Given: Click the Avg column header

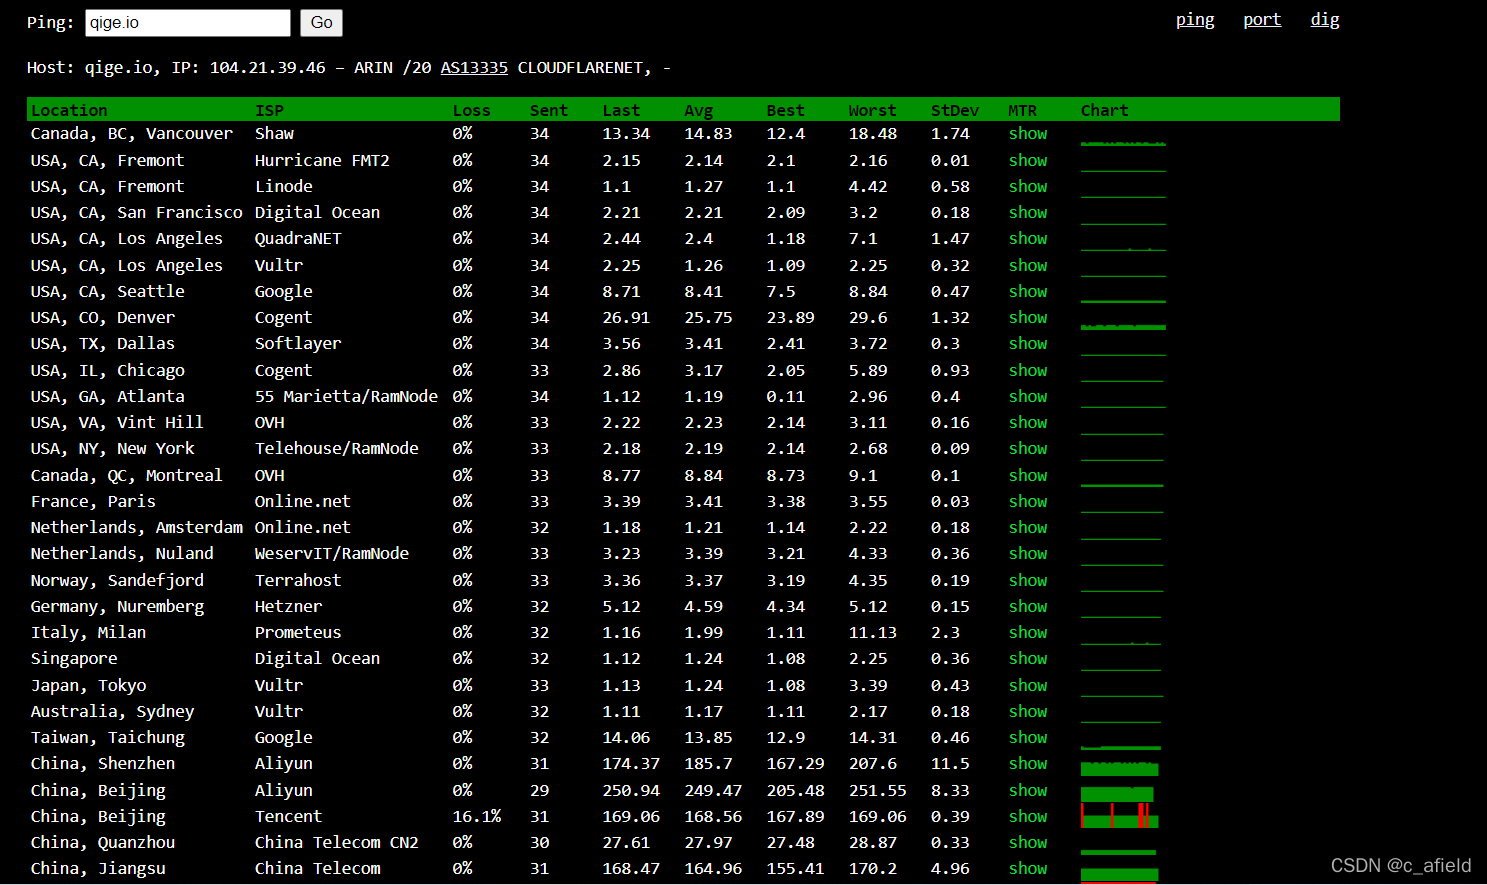Looking at the screenshot, I should coord(699,110).
